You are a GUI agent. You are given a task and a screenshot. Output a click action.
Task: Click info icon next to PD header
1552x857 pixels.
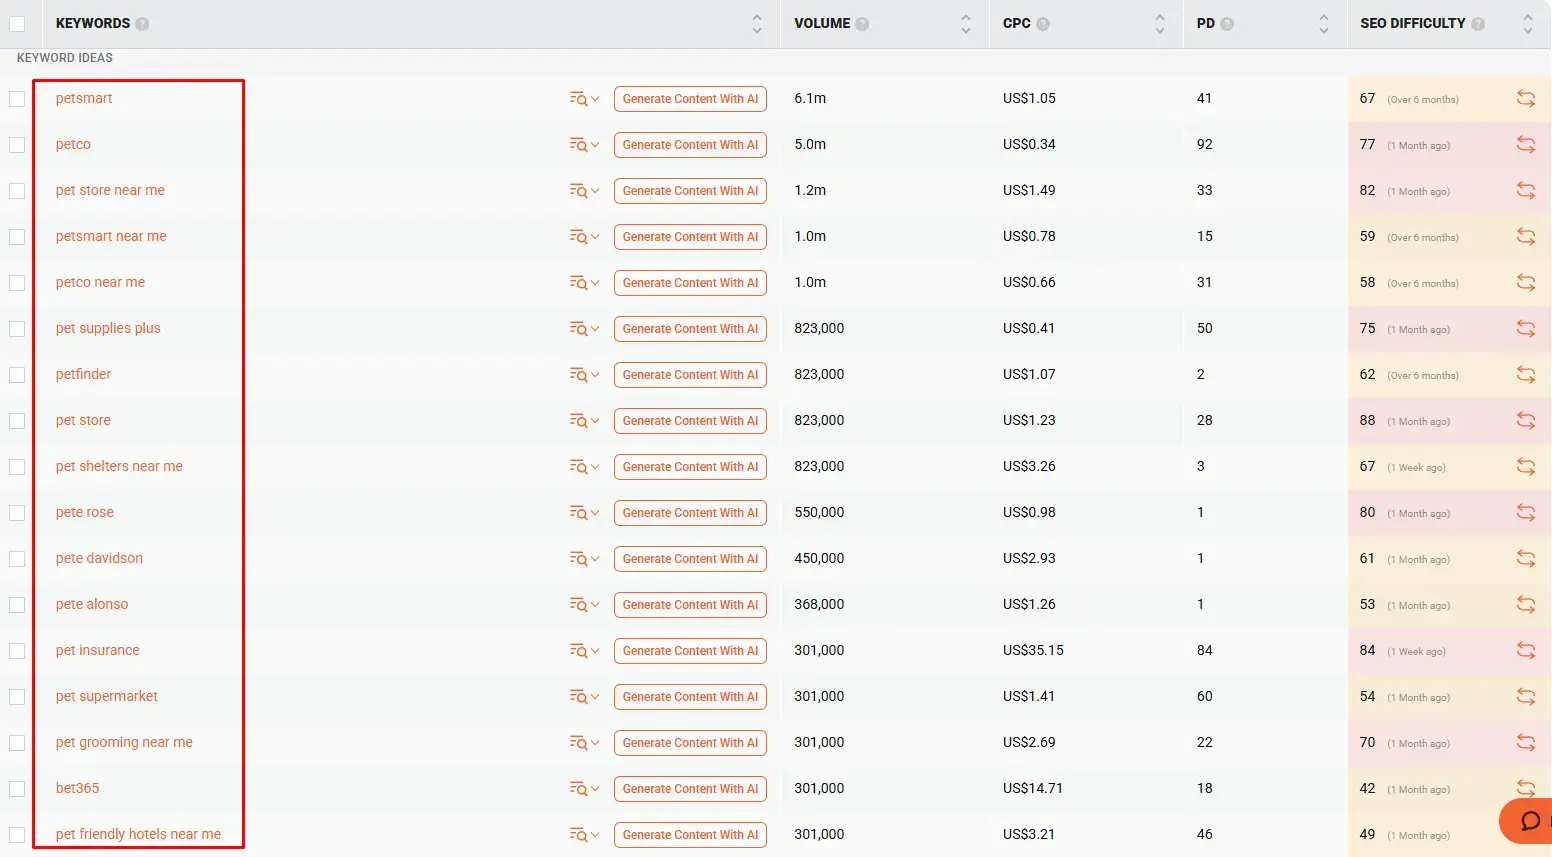1227,24
